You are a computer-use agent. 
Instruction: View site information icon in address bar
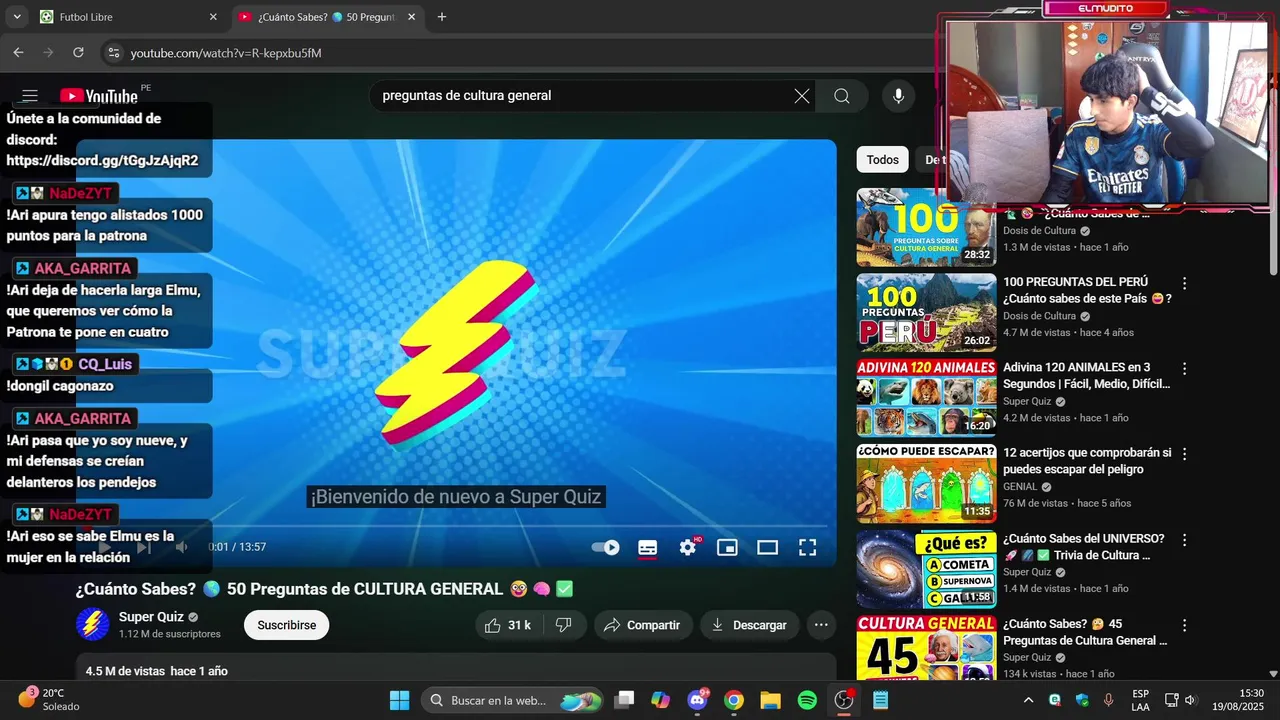tap(113, 53)
